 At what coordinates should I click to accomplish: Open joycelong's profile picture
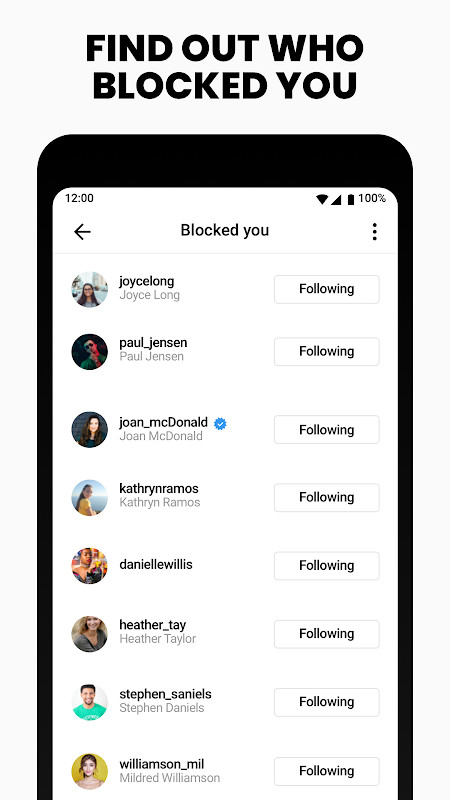point(90,289)
